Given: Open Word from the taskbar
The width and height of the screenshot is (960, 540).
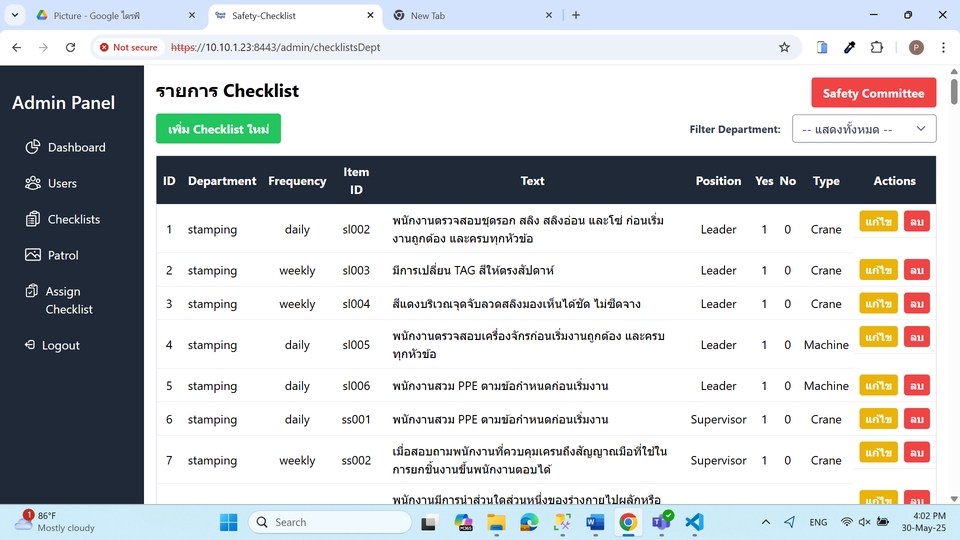Looking at the screenshot, I should click(x=594, y=522).
